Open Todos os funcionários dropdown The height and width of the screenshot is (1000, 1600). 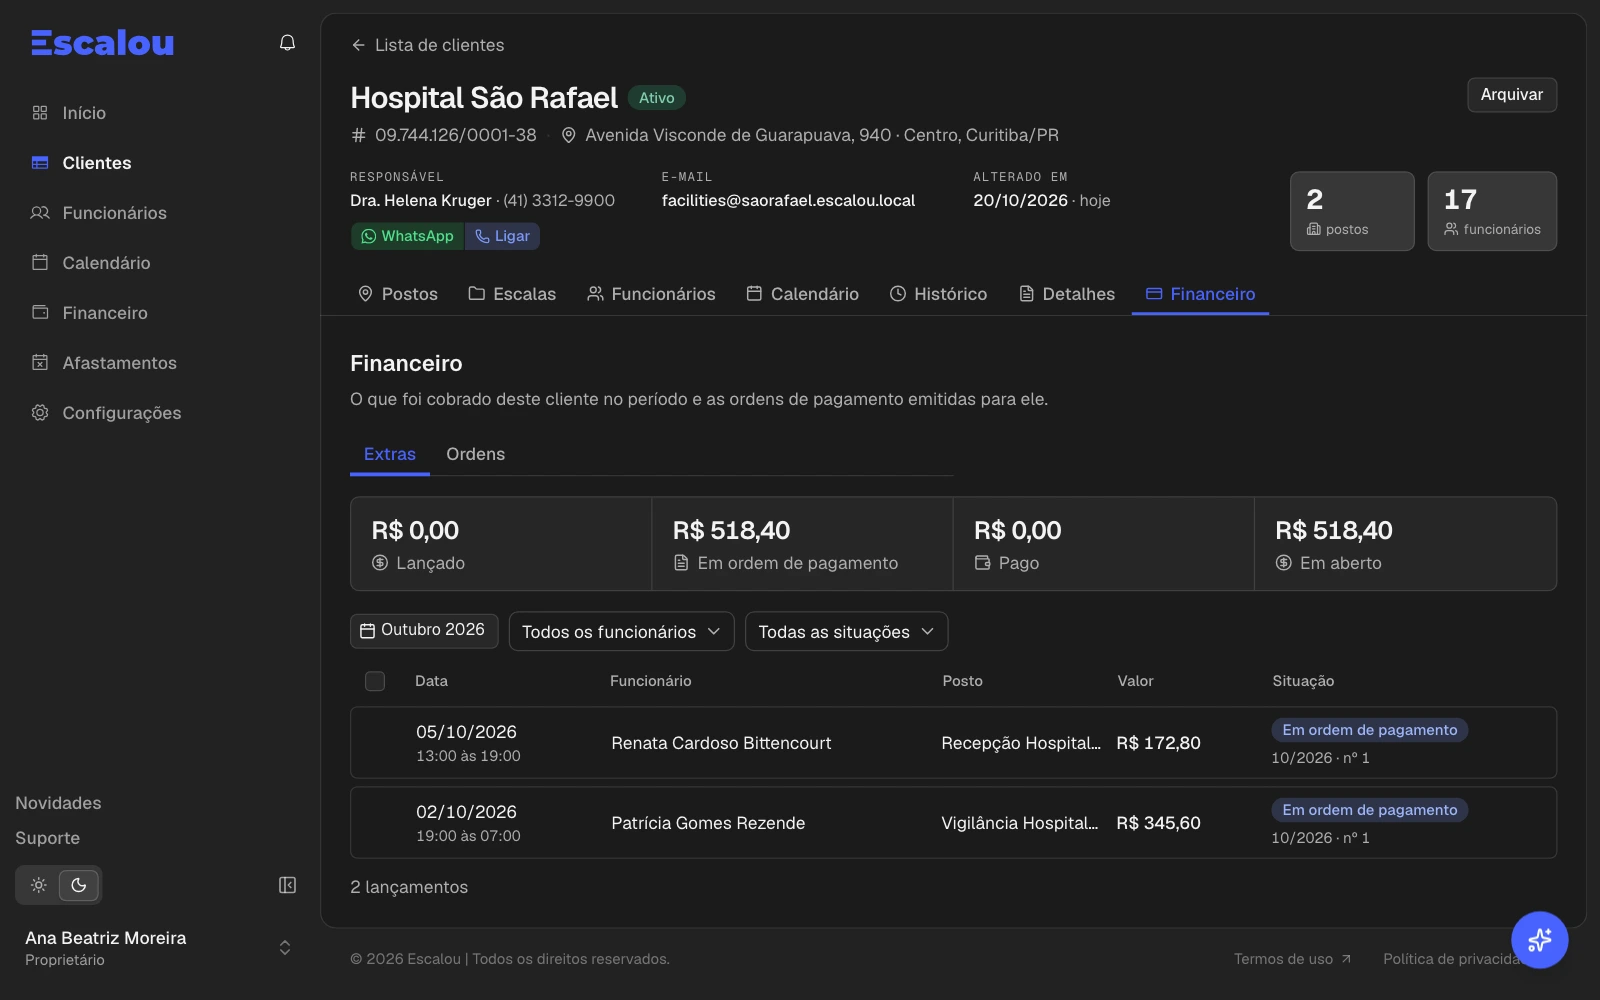(621, 631)
